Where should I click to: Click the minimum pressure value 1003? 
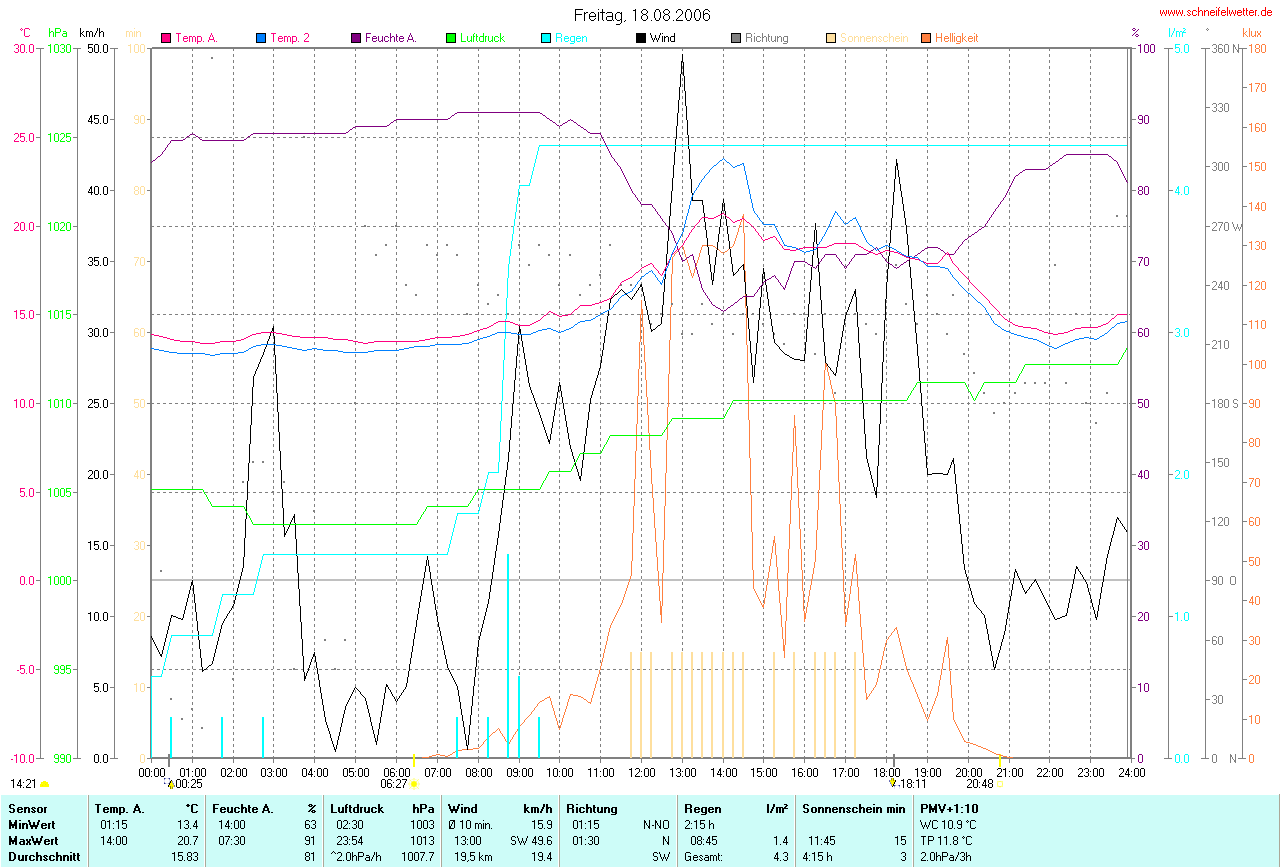422,825
